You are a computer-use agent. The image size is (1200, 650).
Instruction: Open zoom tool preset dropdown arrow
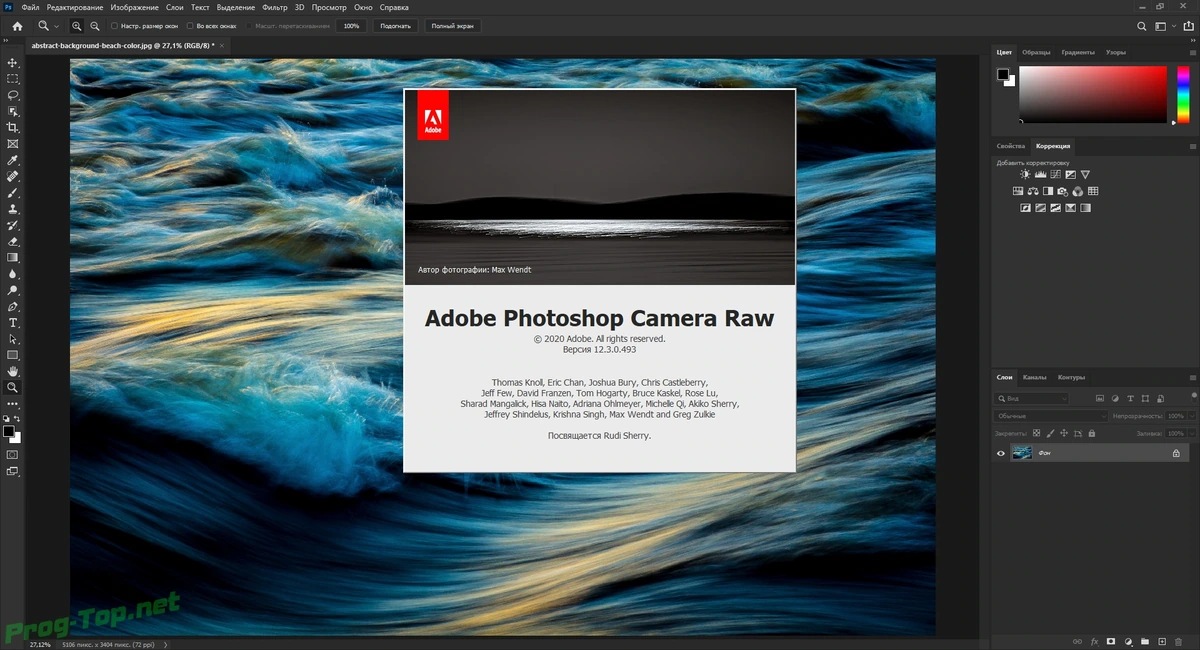pyautogui.click(x=56, y=26)
